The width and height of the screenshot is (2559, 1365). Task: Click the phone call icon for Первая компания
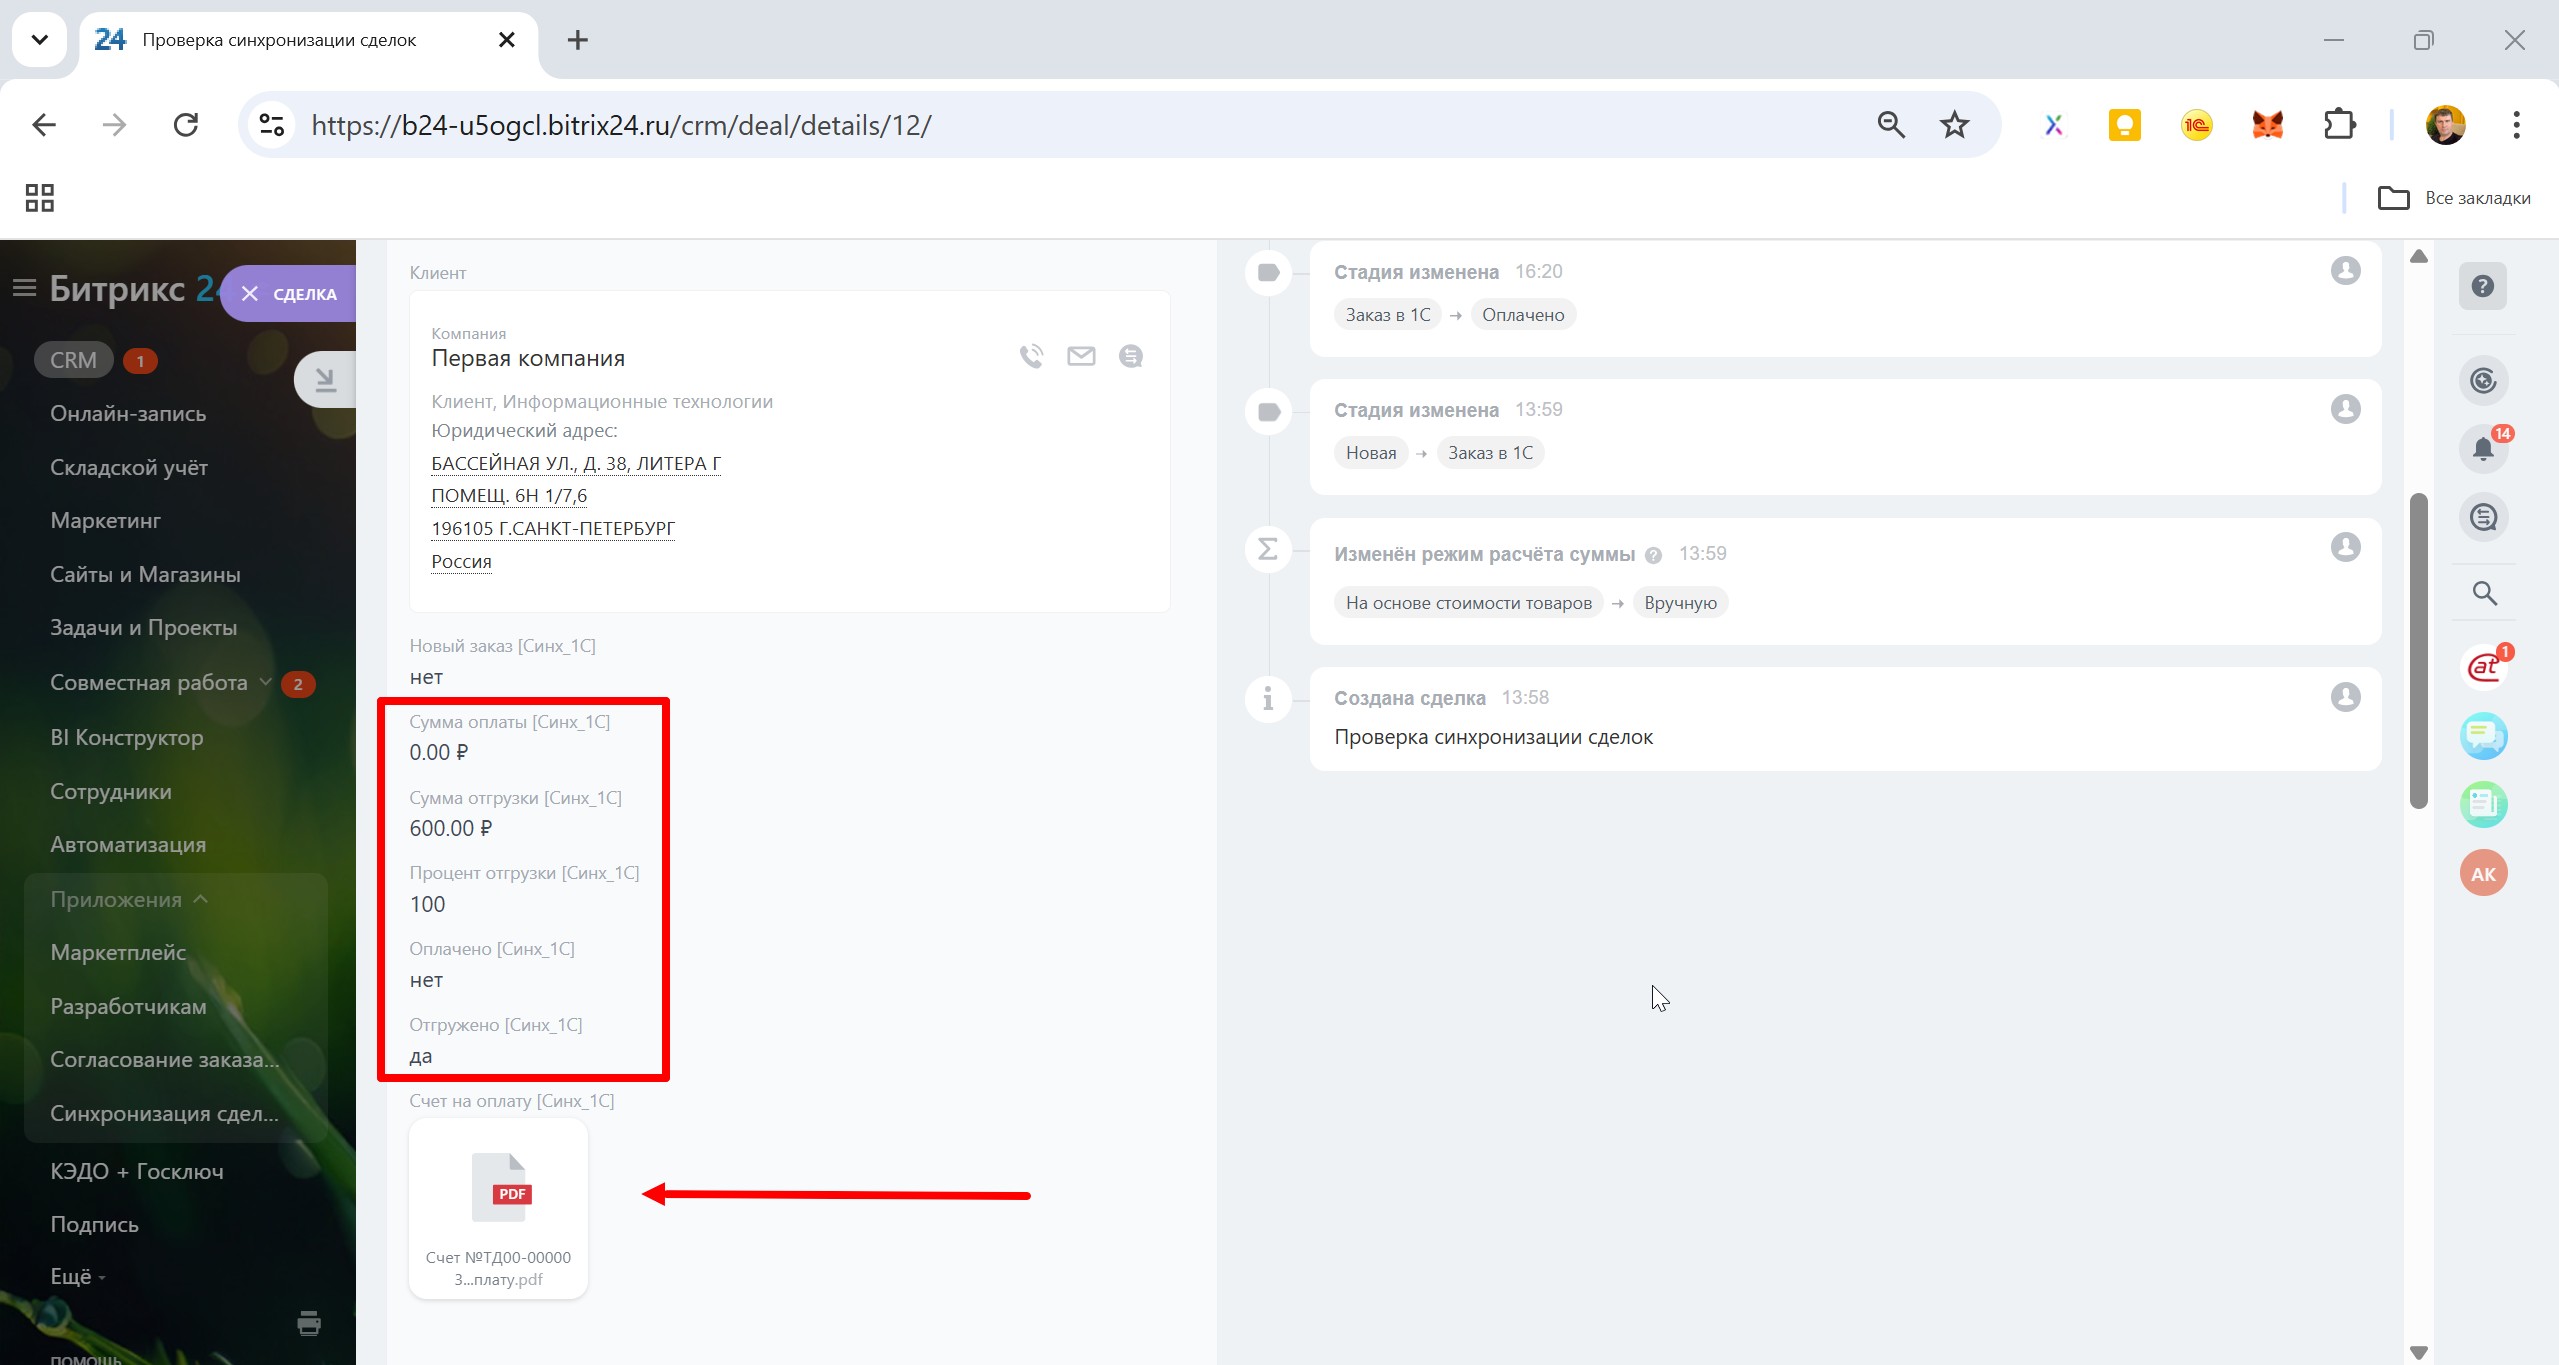tap(1031, 356)
